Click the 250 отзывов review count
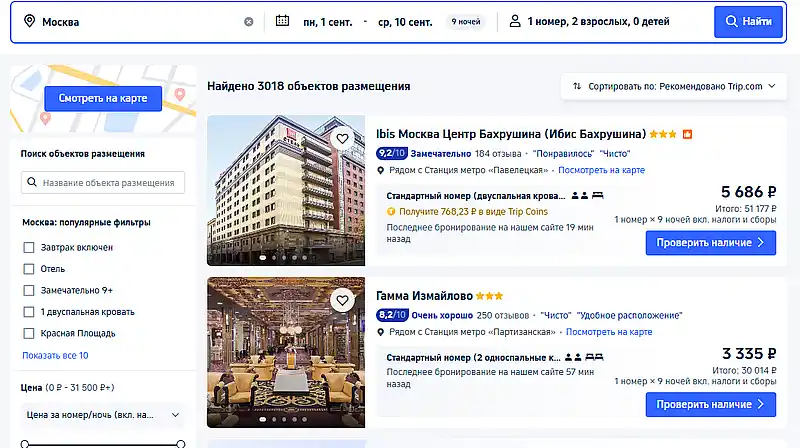This screenshot has width=800, height=448. (503, 315)
